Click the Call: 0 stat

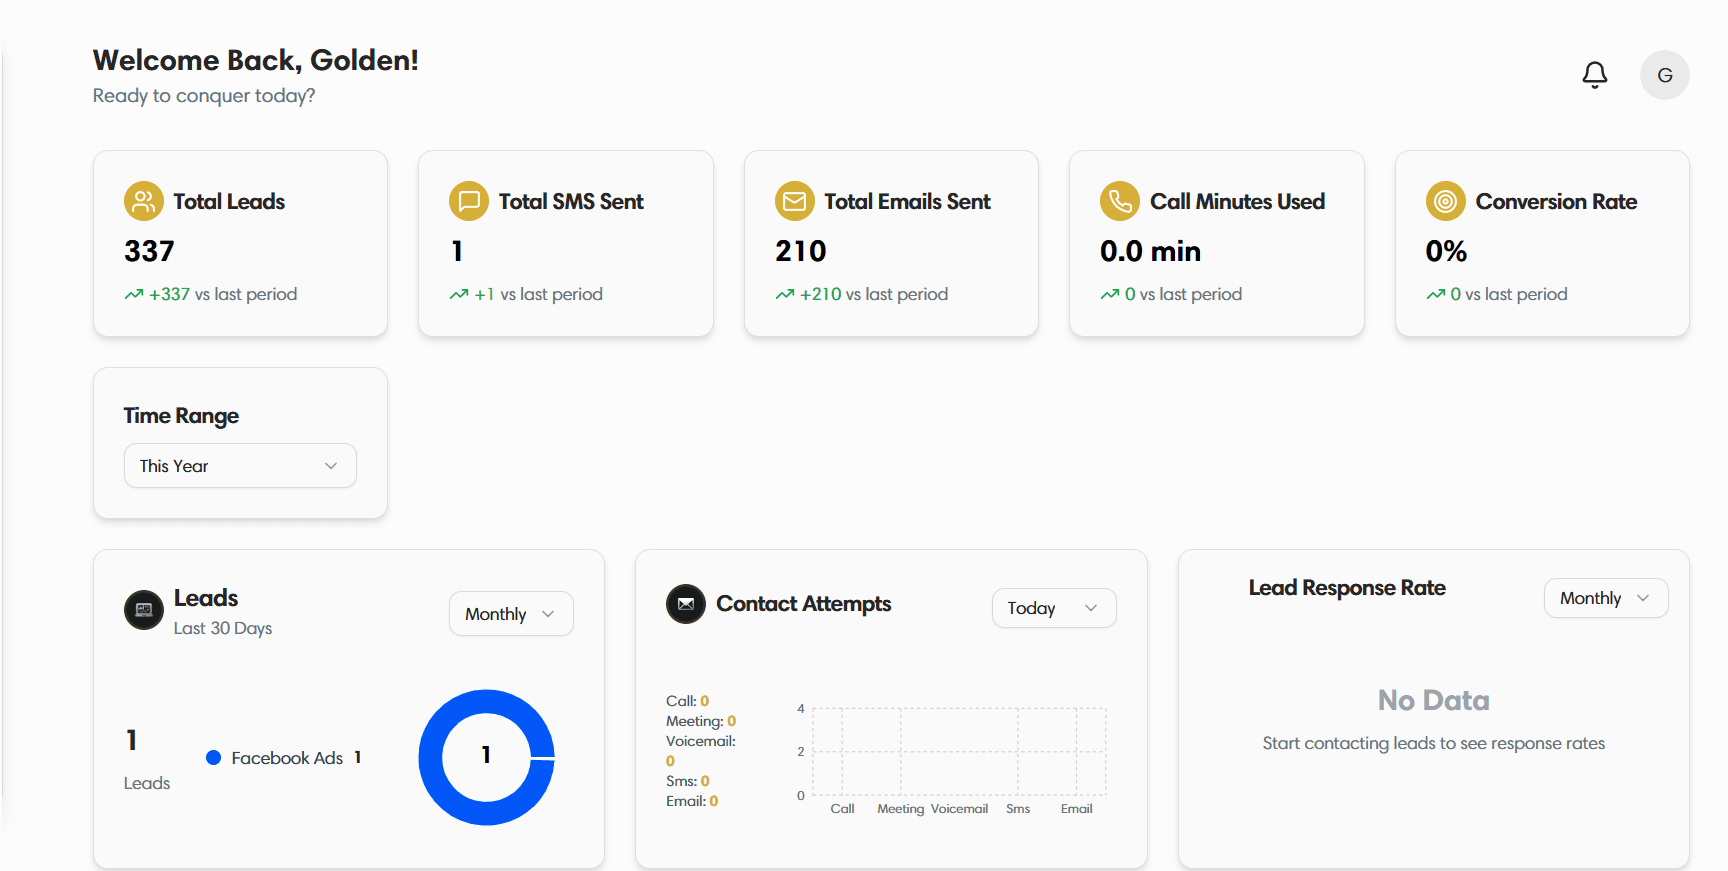tap(688, 701)
